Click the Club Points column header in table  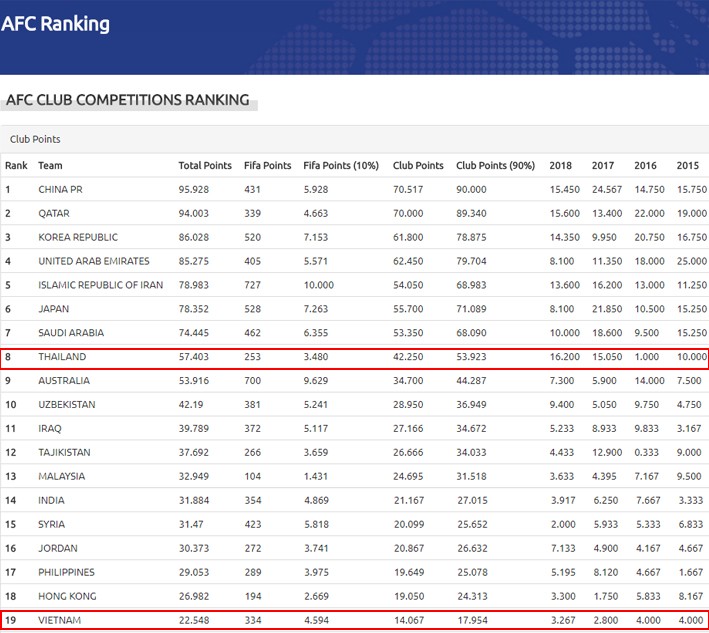418,165
